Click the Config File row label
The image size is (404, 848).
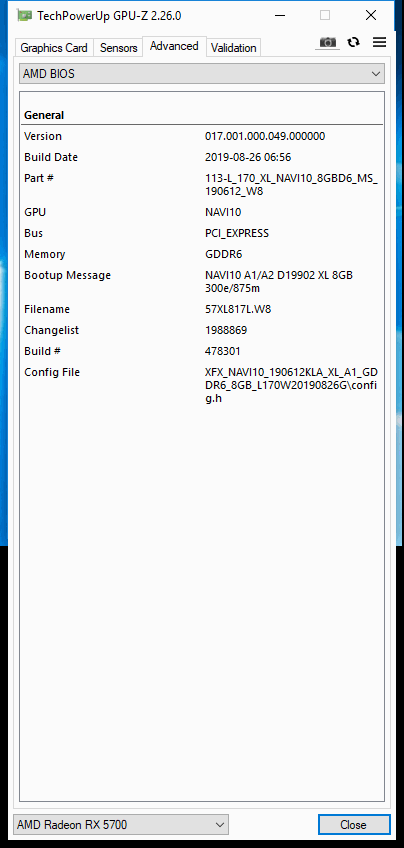(x=52, y=373)
